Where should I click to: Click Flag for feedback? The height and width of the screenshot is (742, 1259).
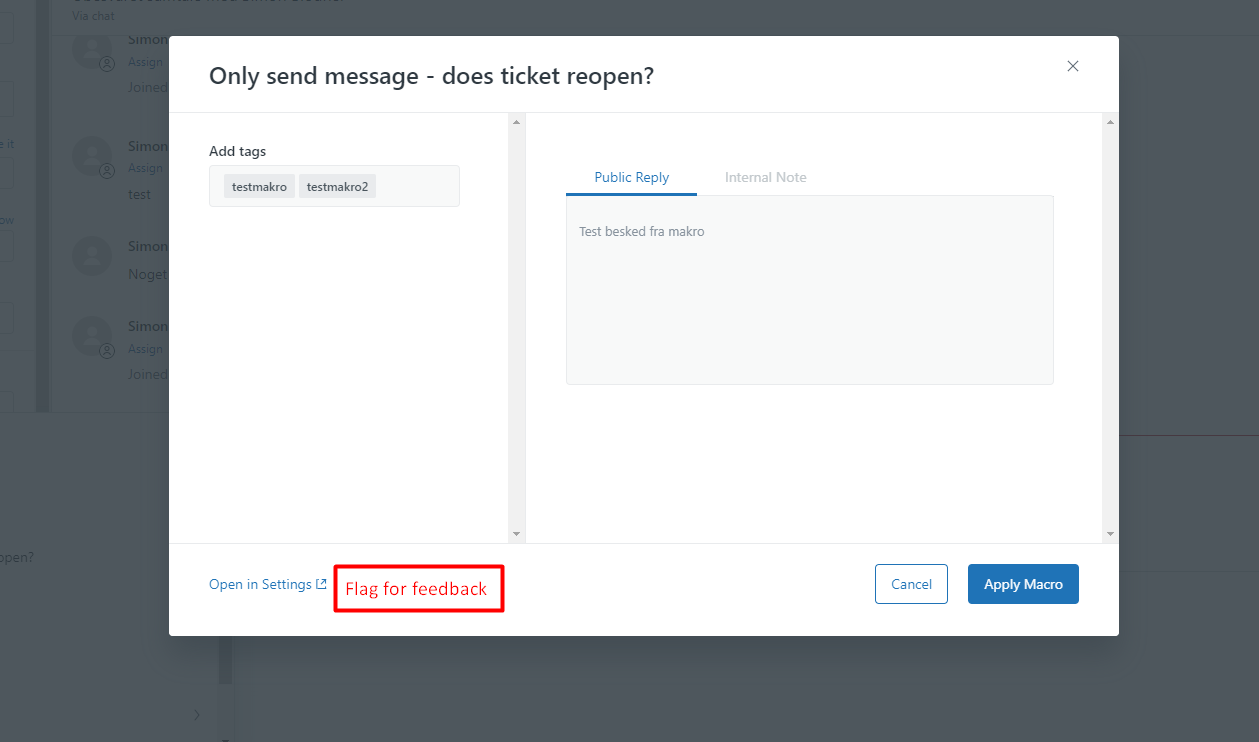pos(417,589)
